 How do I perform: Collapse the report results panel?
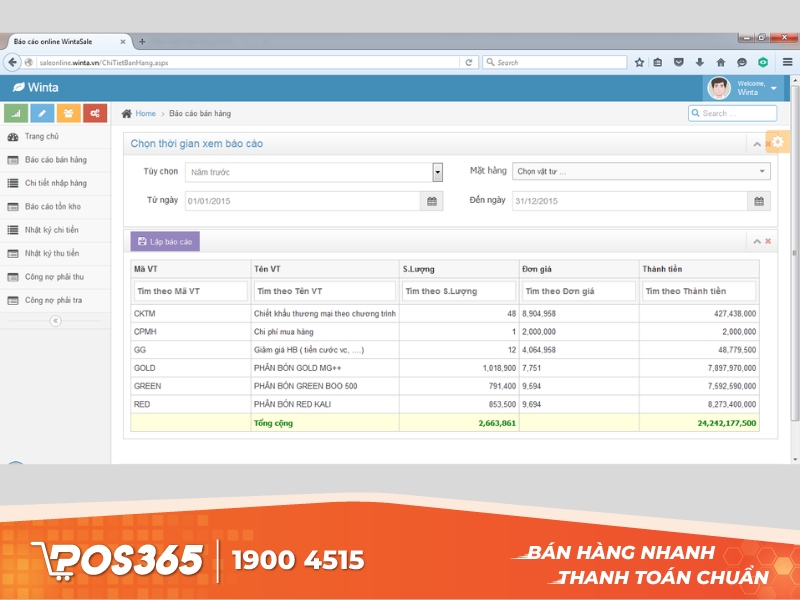click(x=757, y=241)
